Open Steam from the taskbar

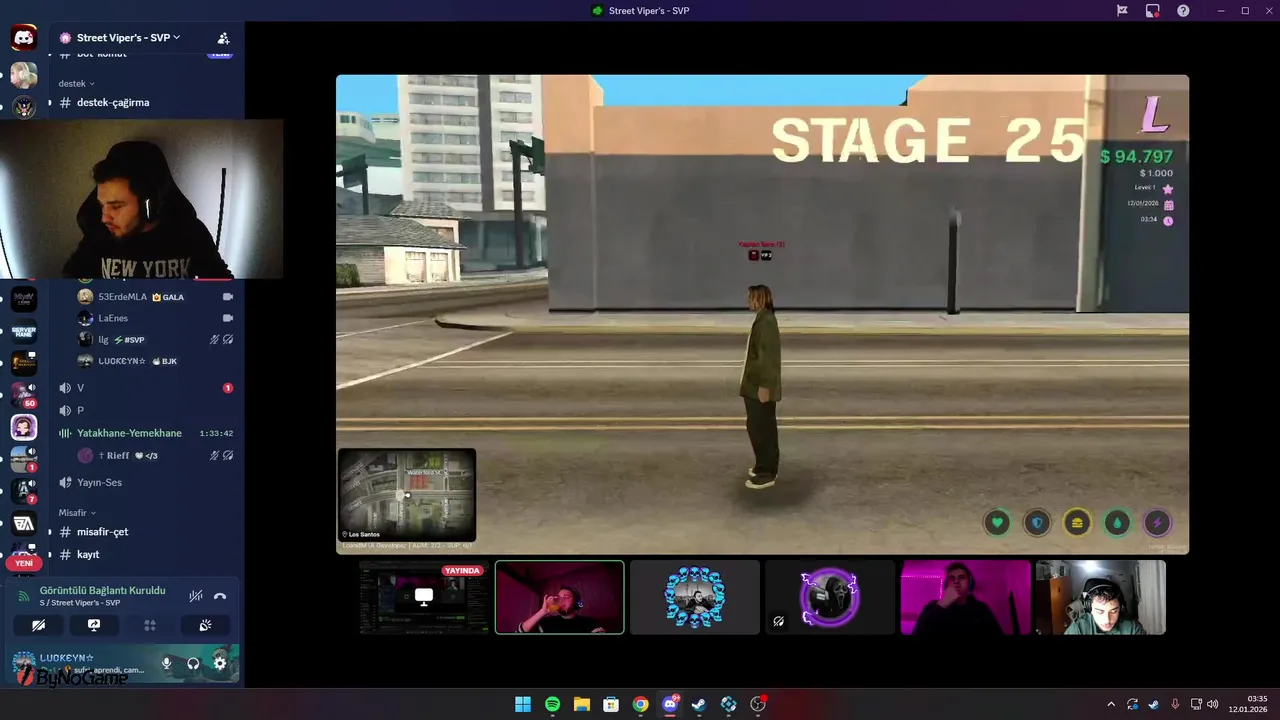pos(699,704)
